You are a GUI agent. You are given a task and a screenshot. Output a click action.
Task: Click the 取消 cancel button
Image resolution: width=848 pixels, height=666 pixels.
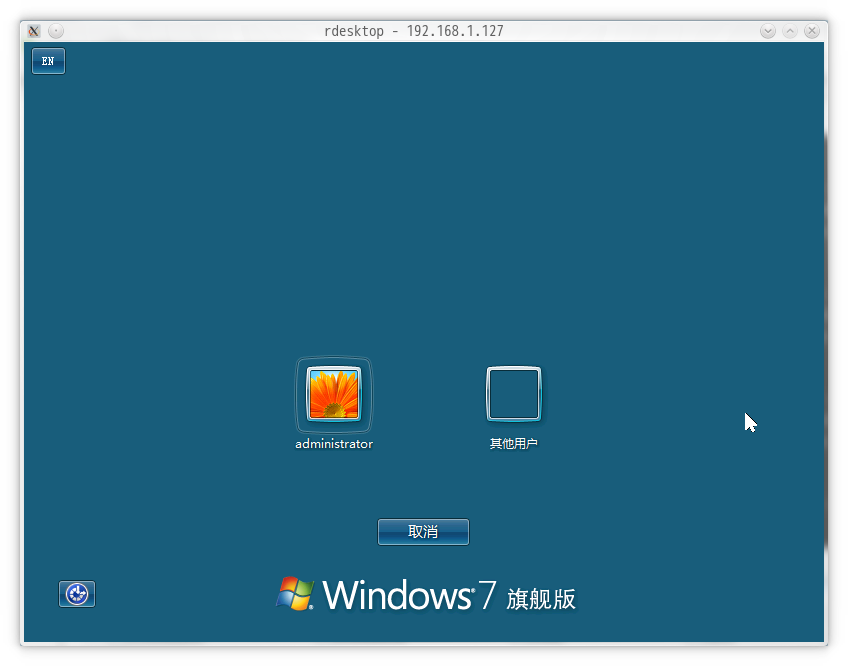pos(423,532)
